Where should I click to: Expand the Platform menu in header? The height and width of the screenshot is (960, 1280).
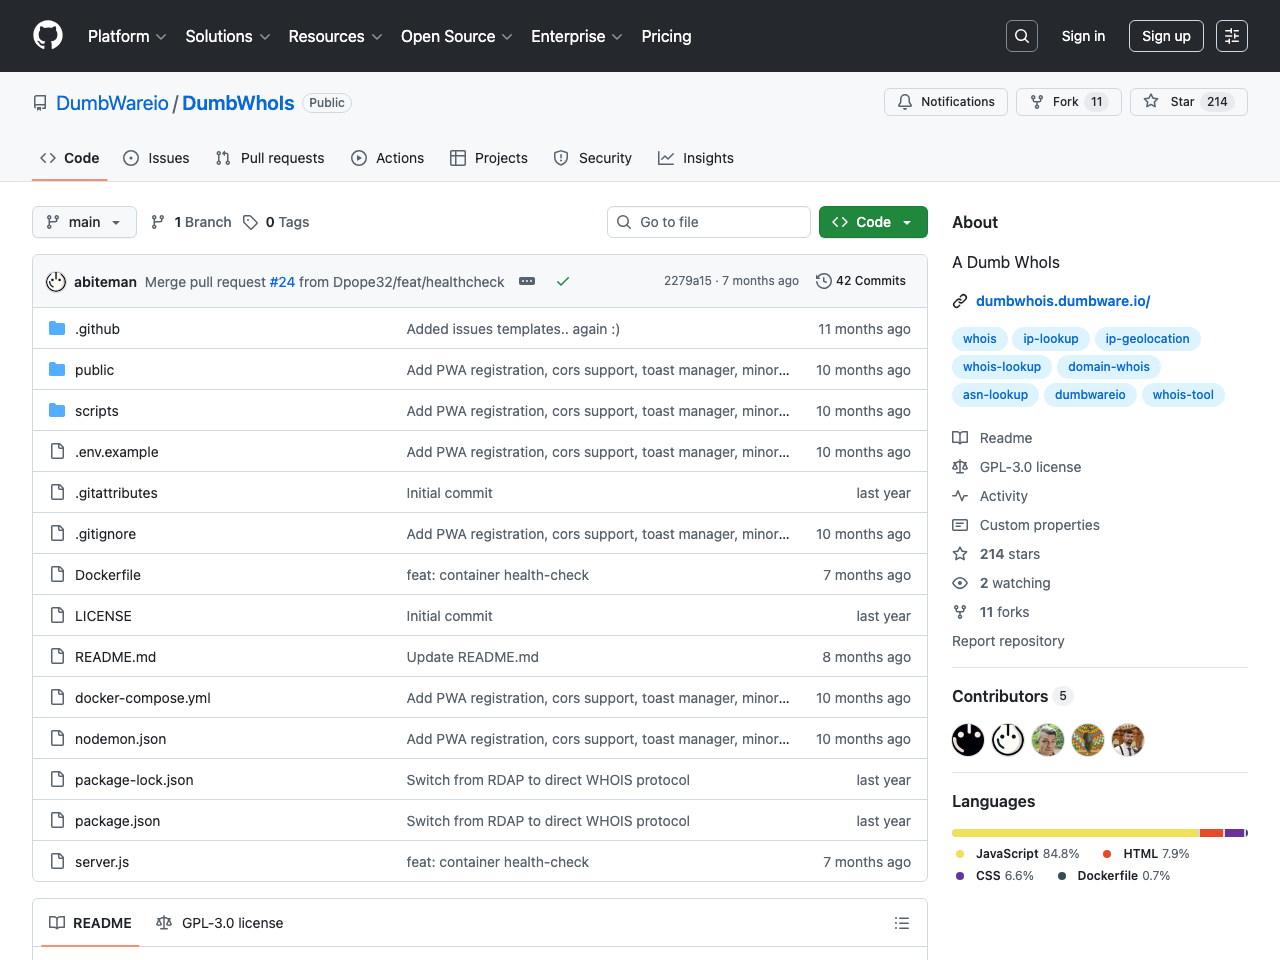[127, 36]
